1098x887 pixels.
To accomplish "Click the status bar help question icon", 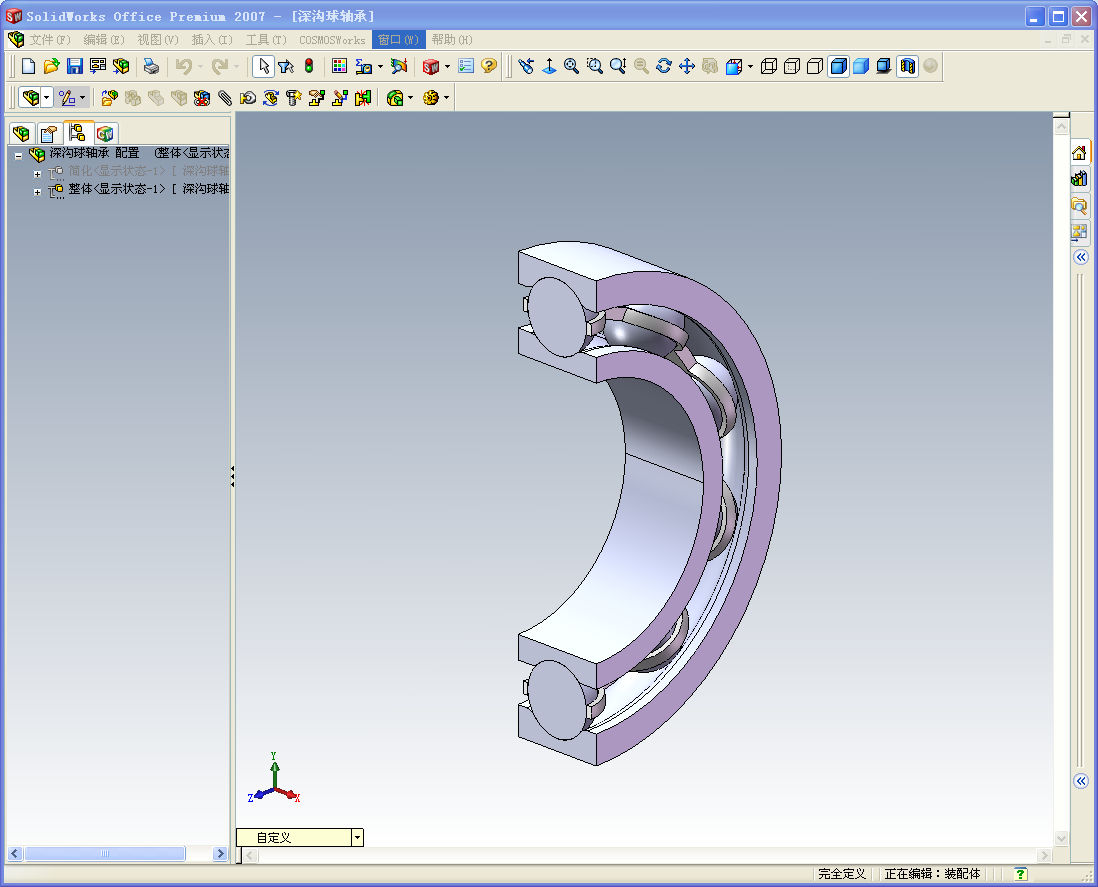I will pyautogui.click(x=1020, y=874).
